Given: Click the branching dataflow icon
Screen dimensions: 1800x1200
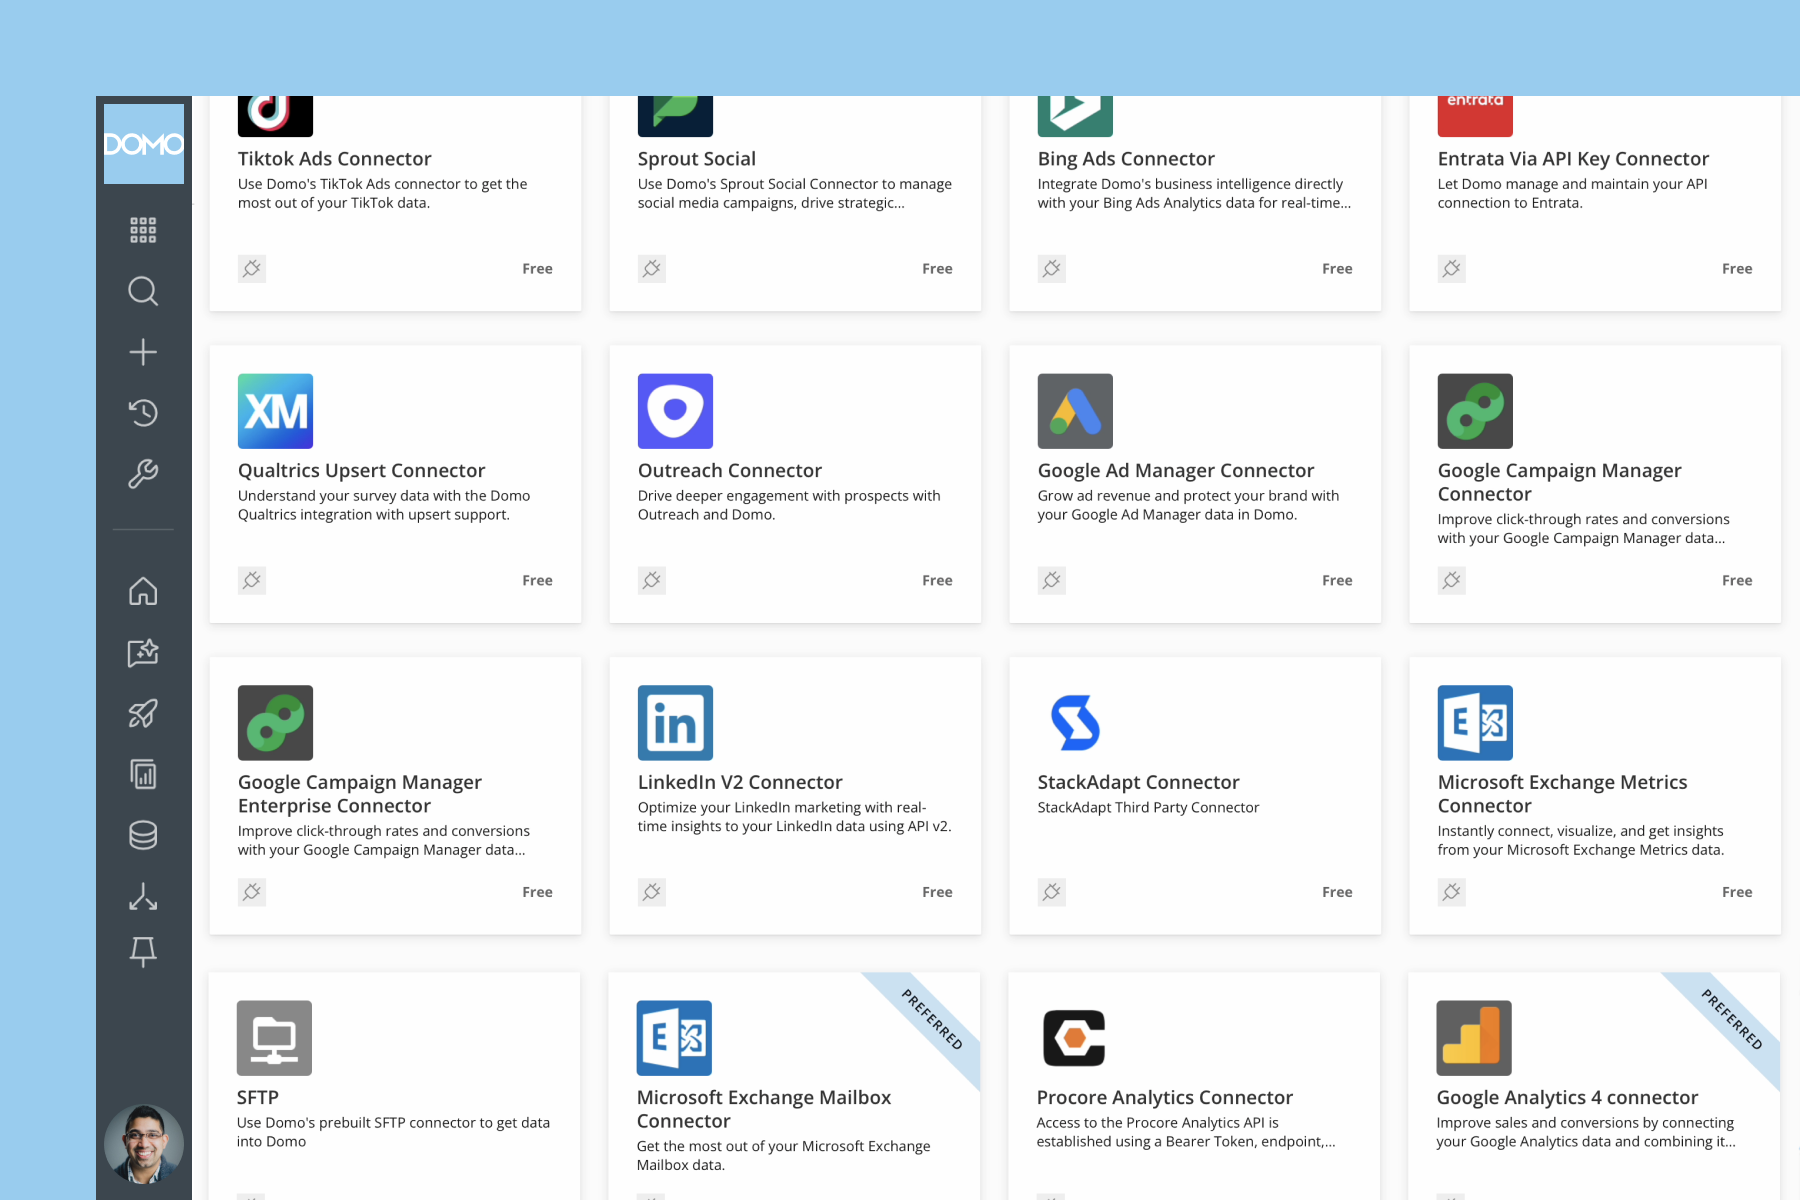Looking at the screenshot, I should tap(143, 896).
